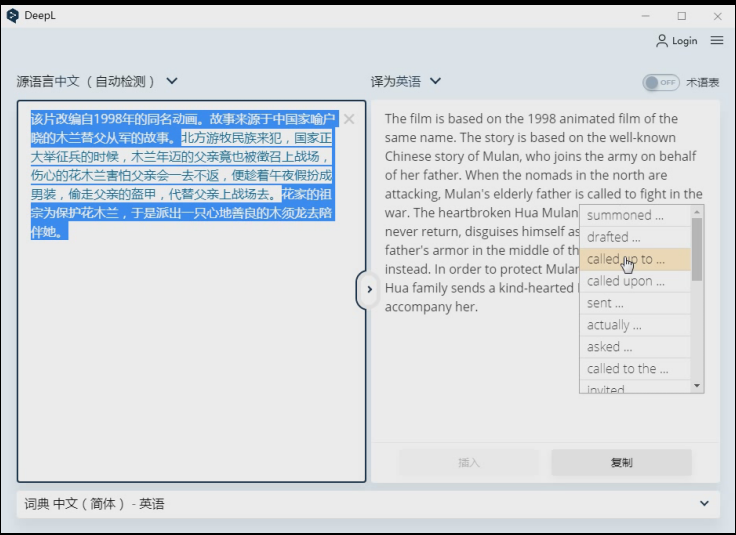
Task: Click inside the Chinese source text box
Action: point(192,291)
